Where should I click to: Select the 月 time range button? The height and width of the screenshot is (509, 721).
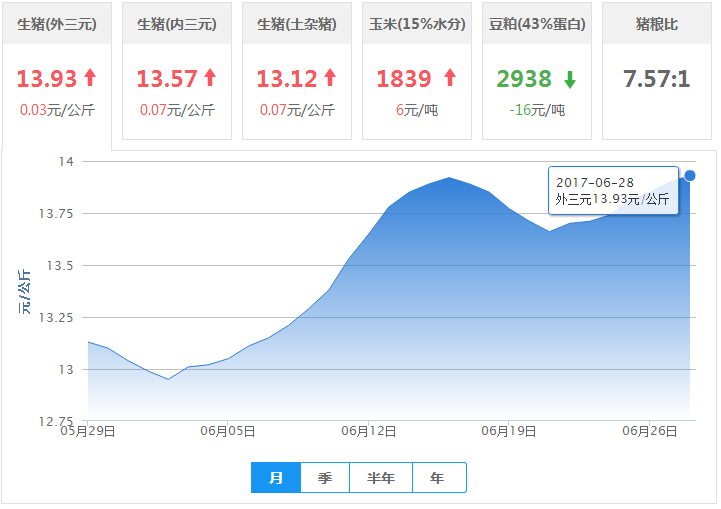click(276, 478)
